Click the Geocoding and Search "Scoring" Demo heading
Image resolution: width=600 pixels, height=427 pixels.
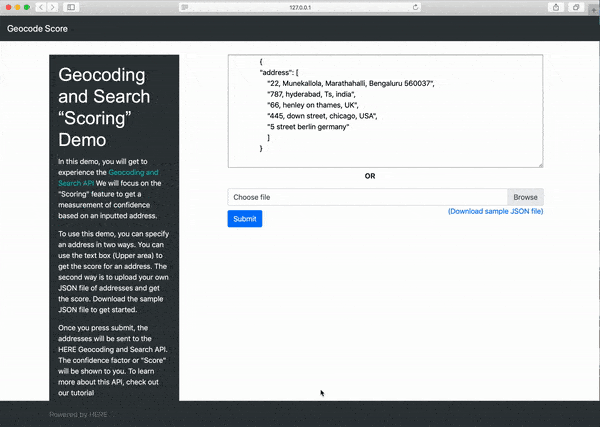[x=104, y=107]
